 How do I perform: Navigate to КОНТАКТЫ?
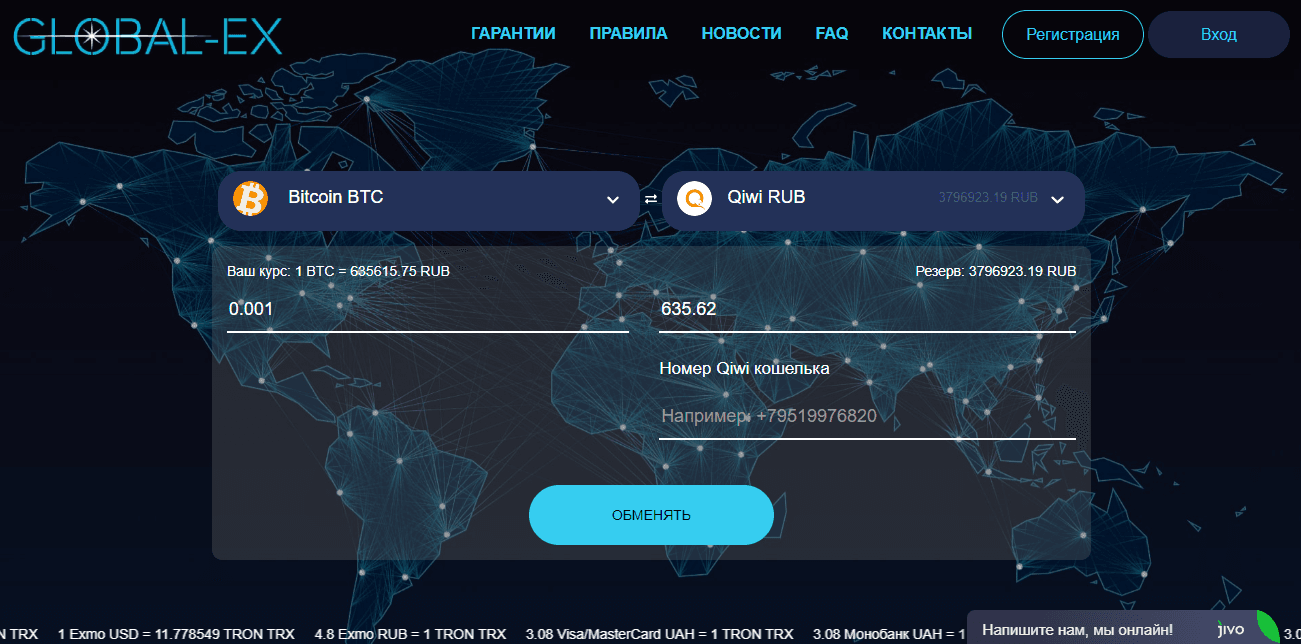pos(926,33)
